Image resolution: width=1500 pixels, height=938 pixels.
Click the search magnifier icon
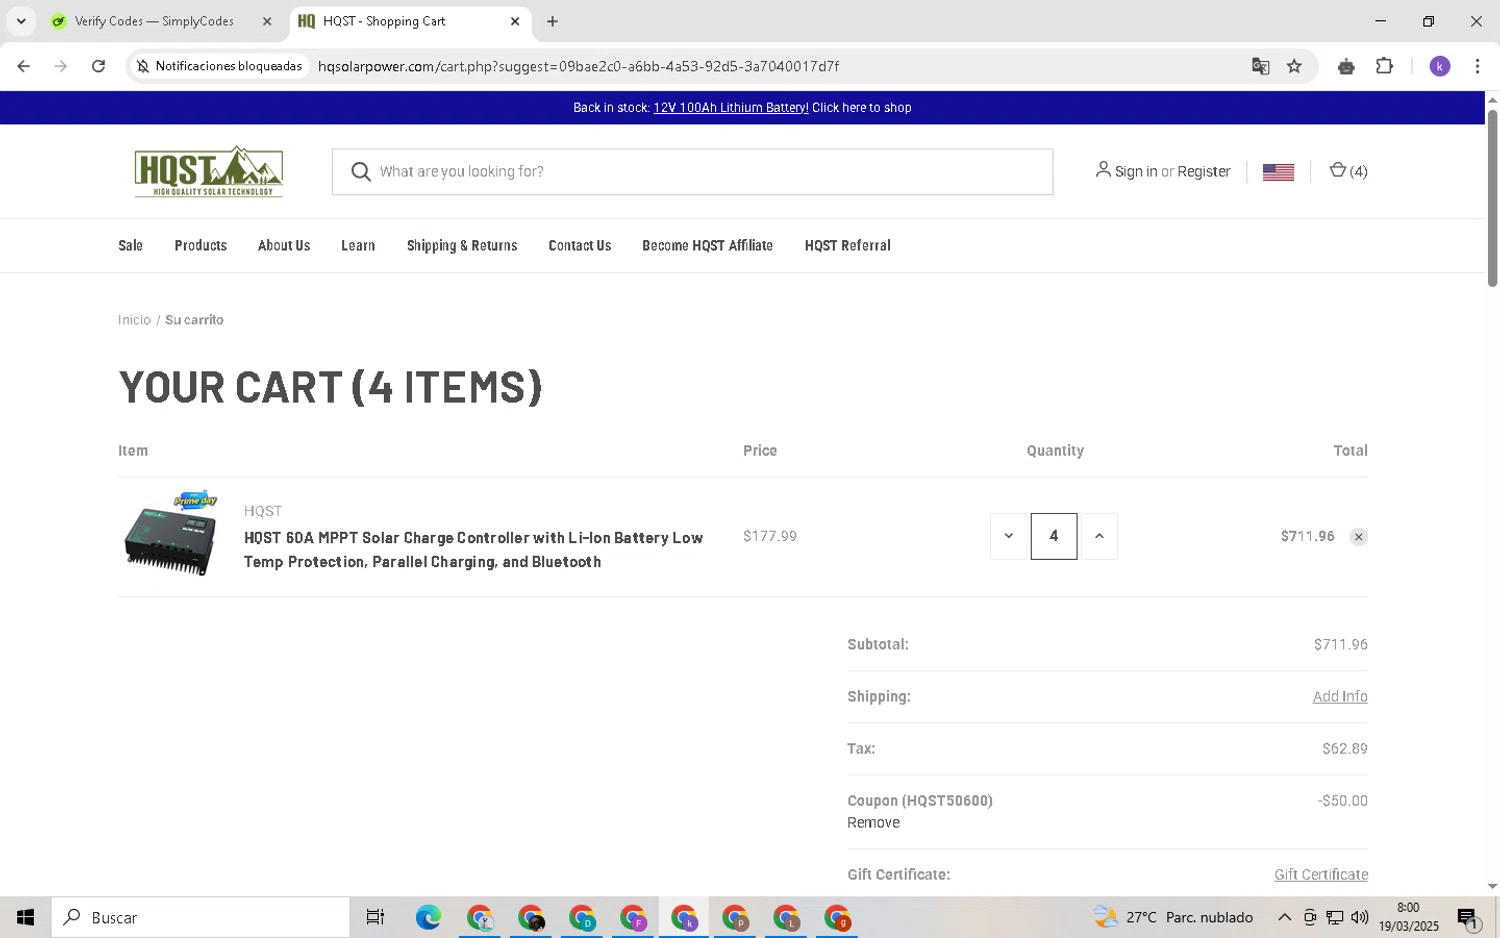pos(361,172)
